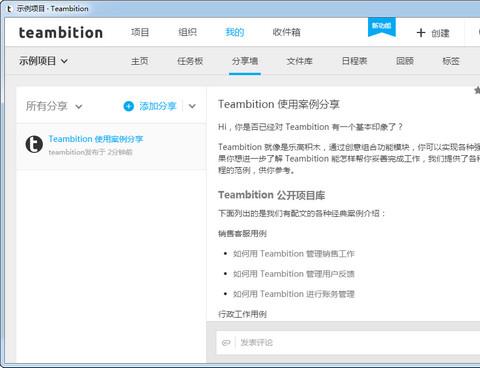Click the 销售客服用例 section label
Screen dimensions: 480x368
242,234
